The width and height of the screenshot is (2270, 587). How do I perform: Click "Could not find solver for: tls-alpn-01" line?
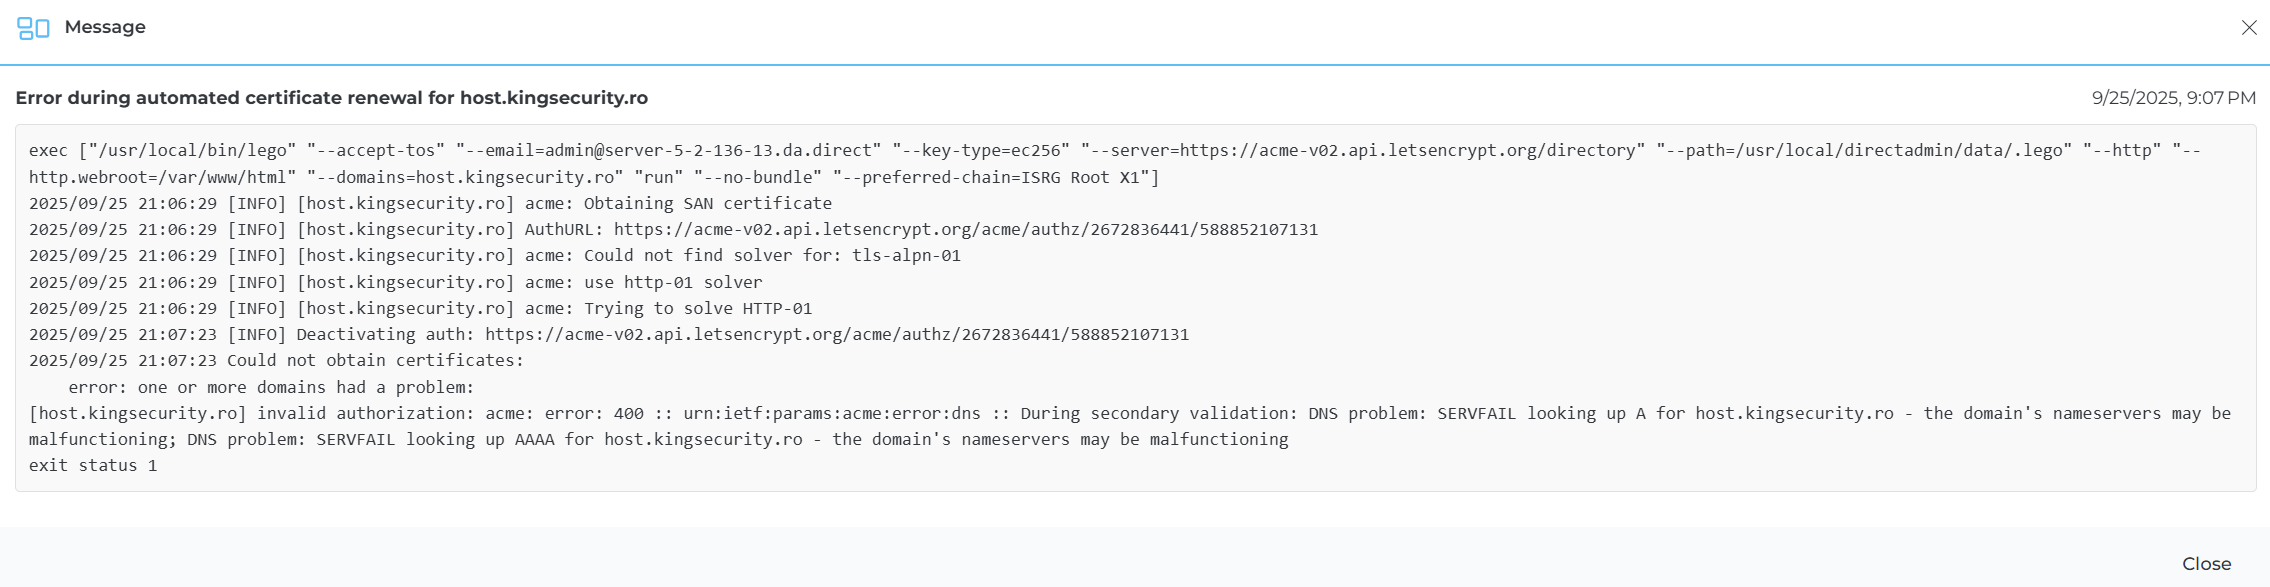pos(772,255)
